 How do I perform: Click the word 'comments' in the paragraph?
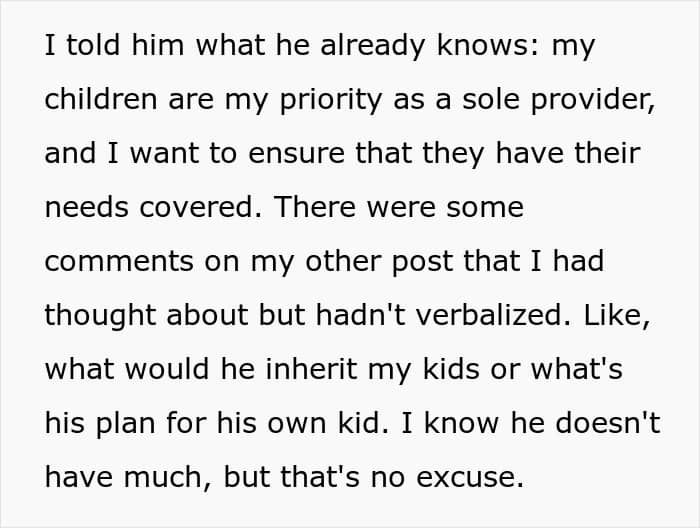coord(119,262)
